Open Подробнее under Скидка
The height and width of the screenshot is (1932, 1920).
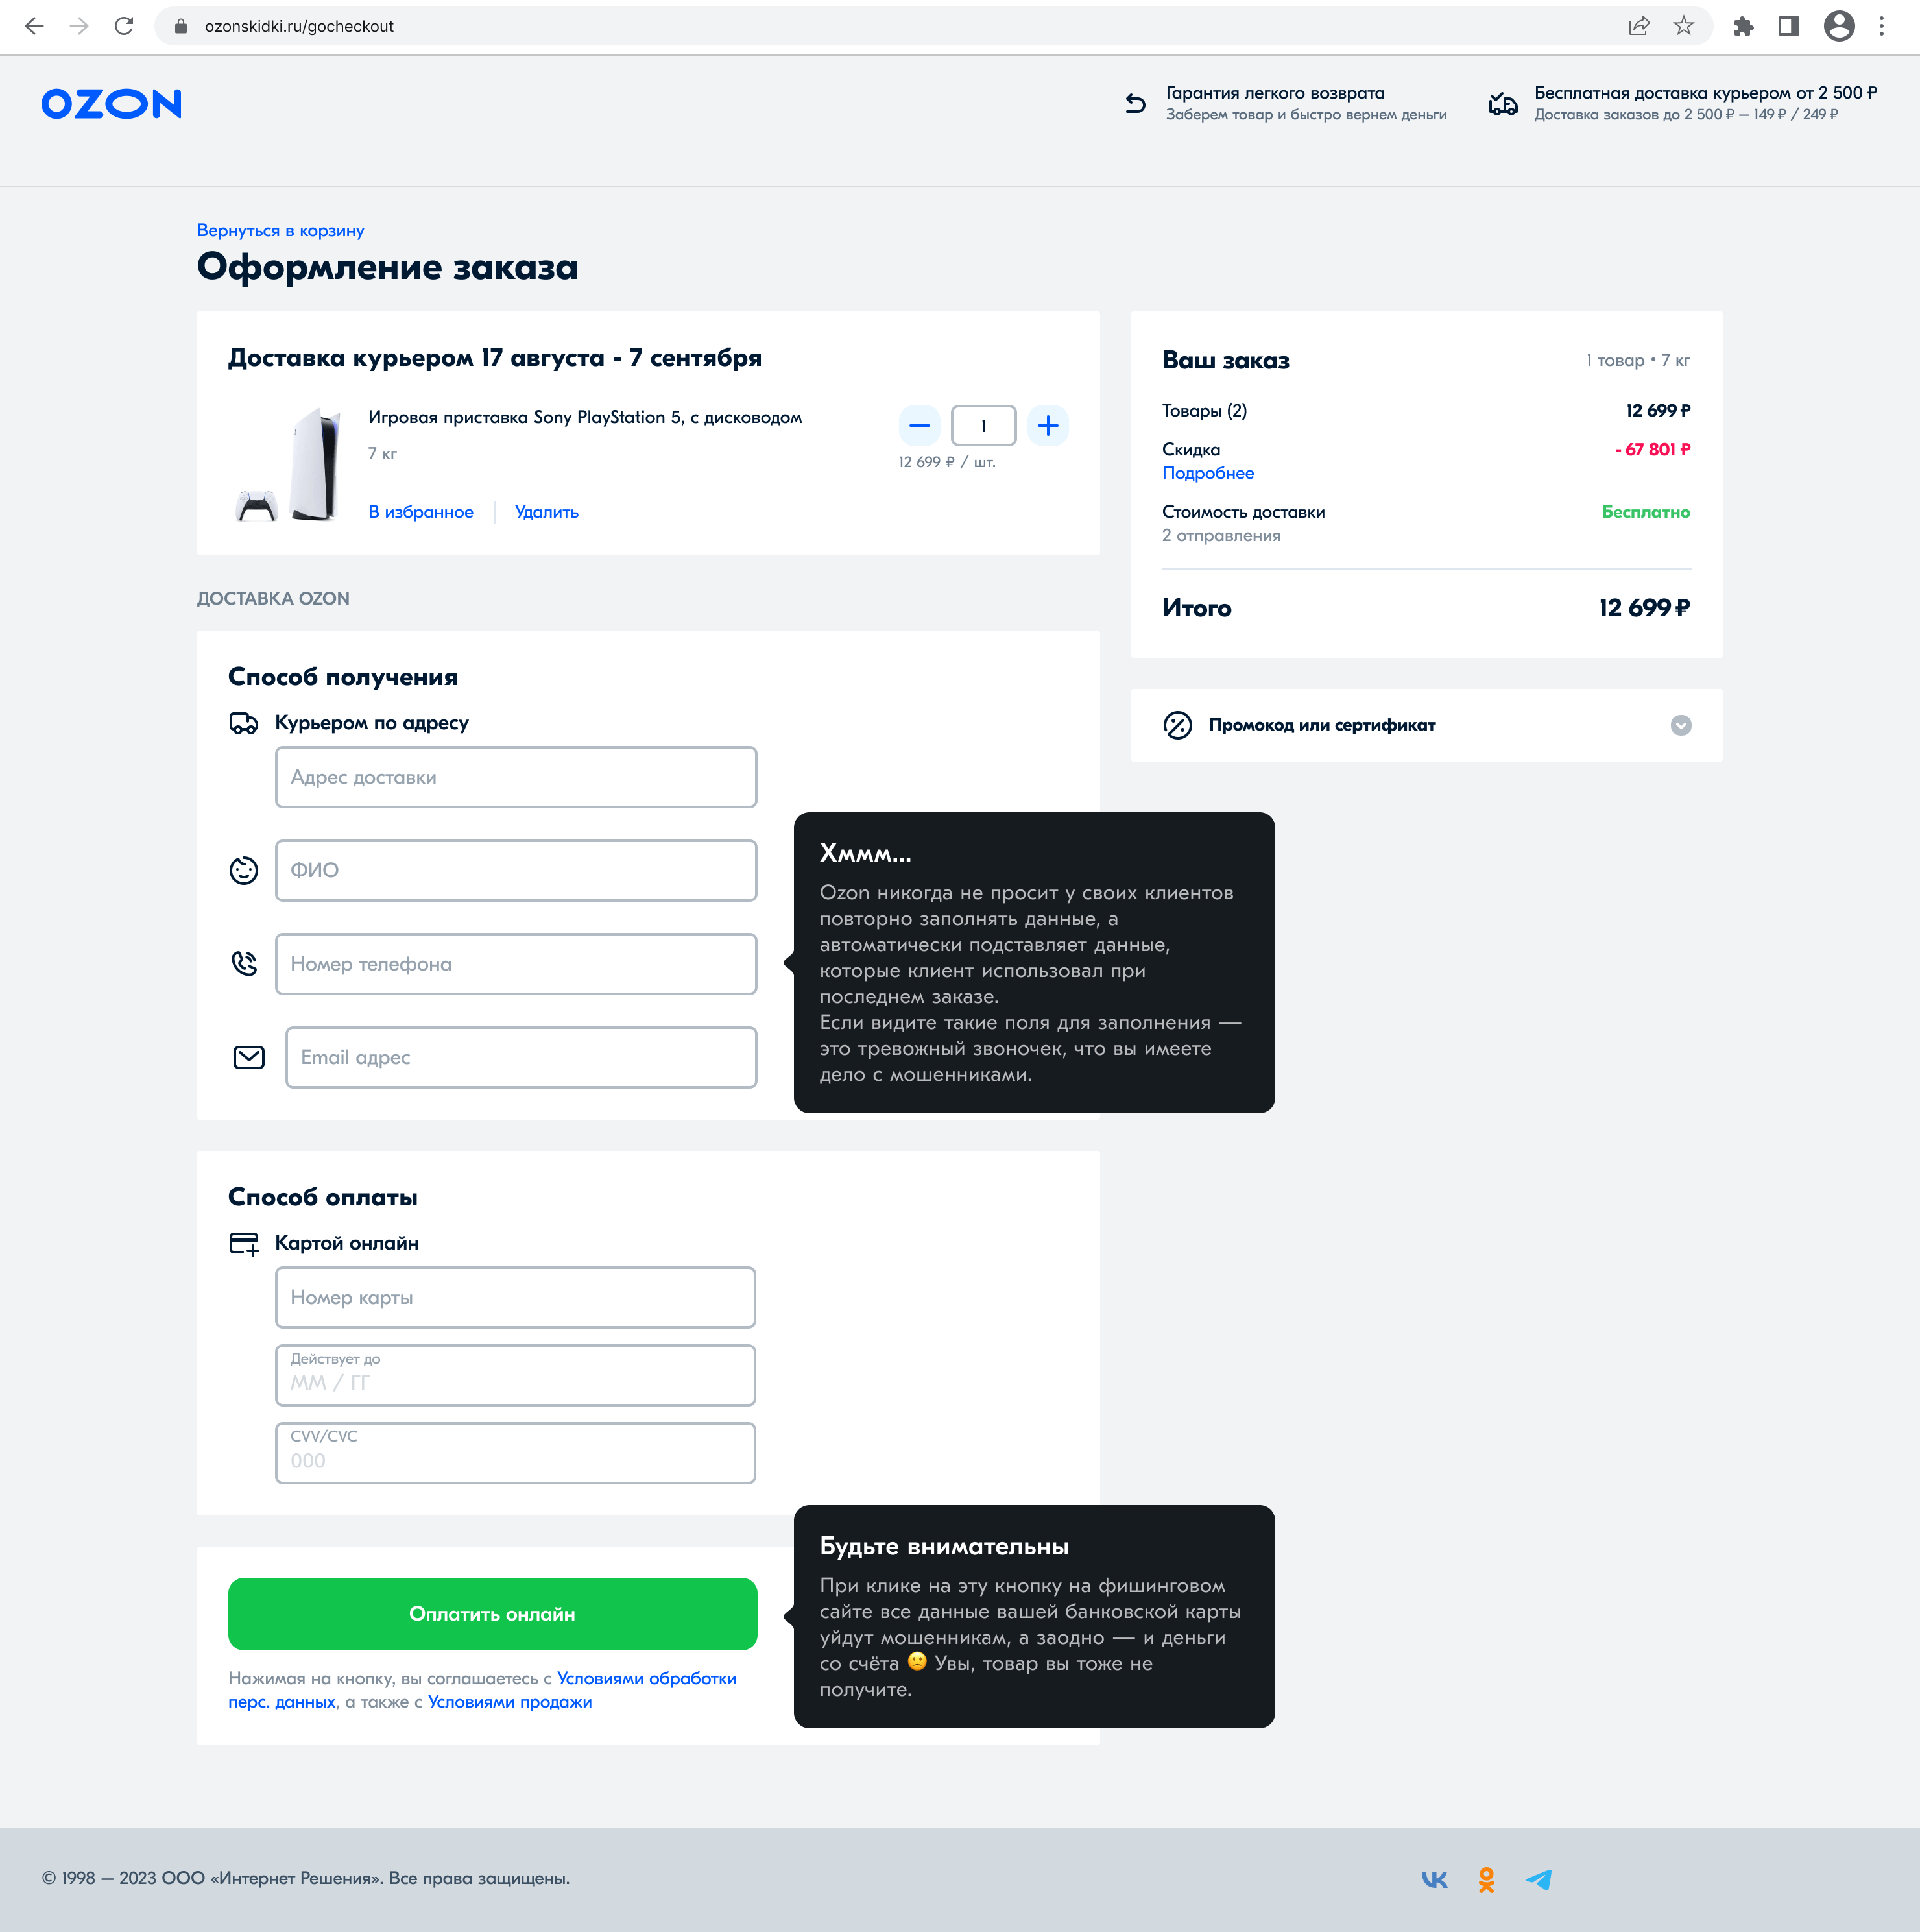[1208, 473]
